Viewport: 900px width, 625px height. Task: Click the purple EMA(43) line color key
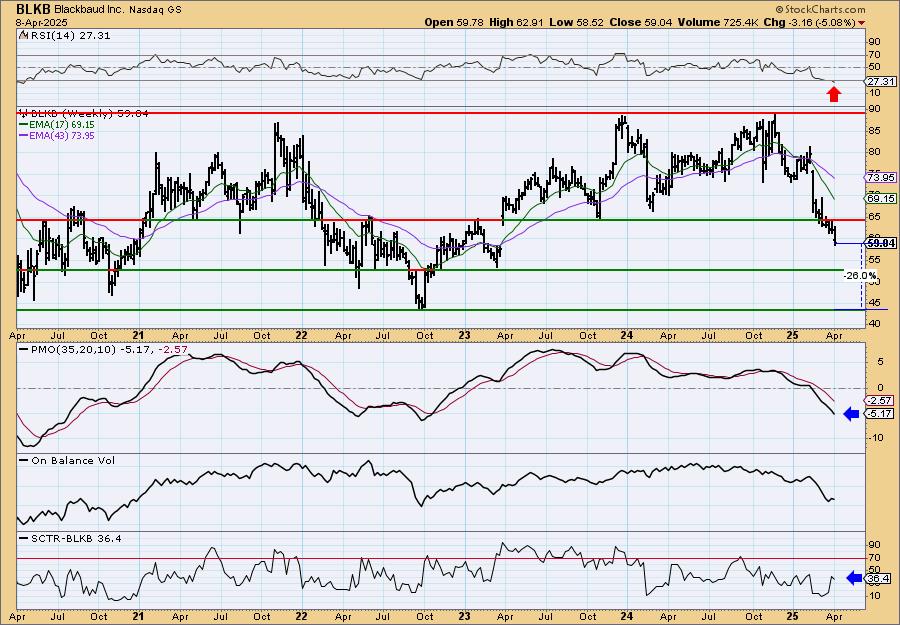(x=24, y=135)
